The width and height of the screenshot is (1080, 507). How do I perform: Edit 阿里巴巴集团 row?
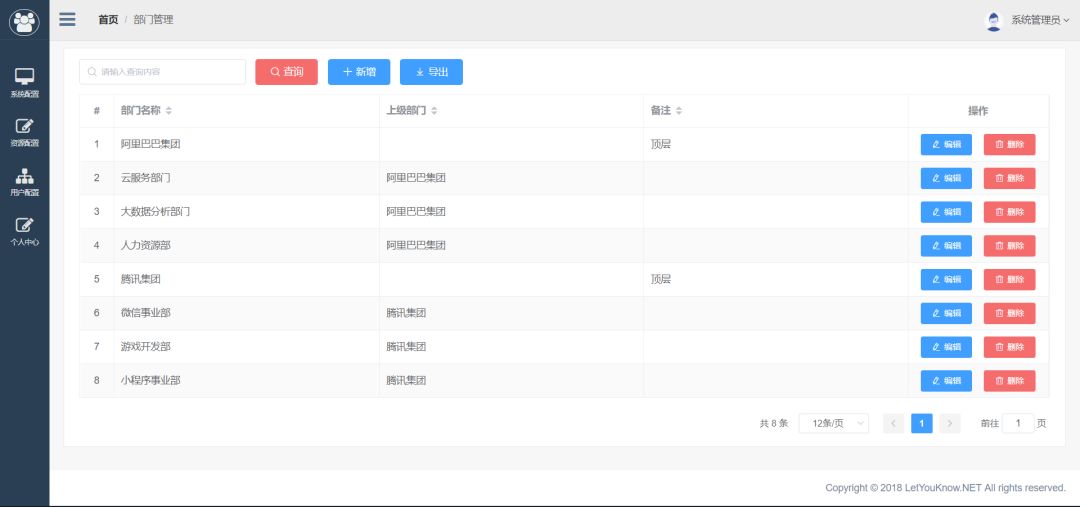(x=946, y=145)
